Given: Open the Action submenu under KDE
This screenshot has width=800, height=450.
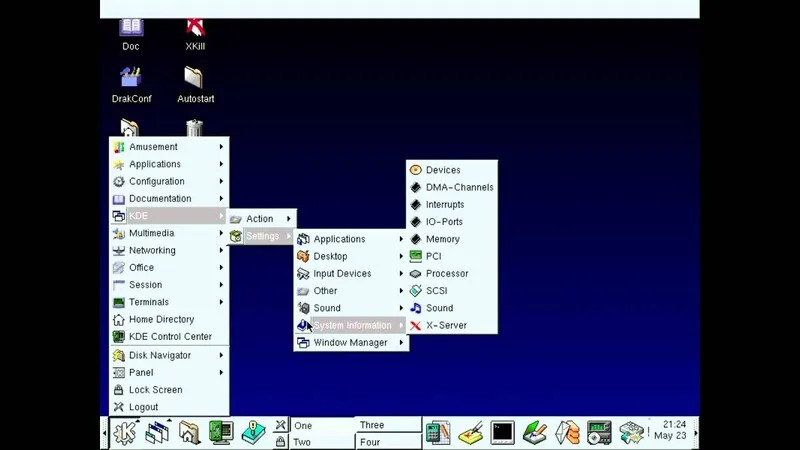Looking at the screenshot, I should (261, 219).
